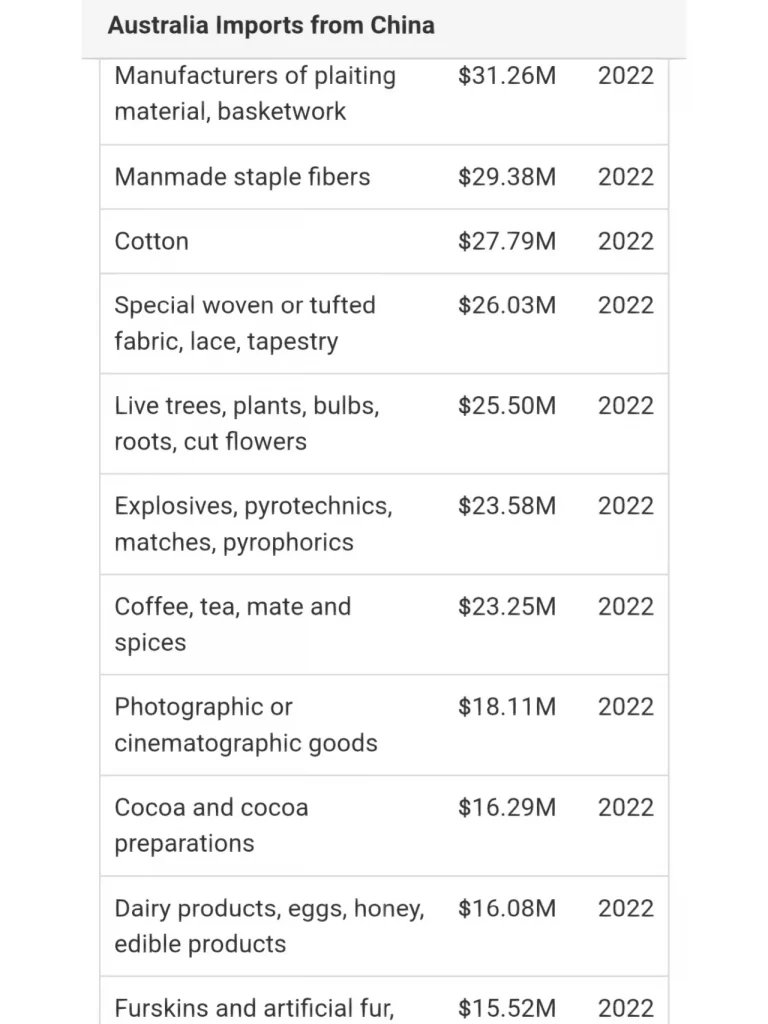This screenshot has height=1024, width=768.
Task: Click the $27.79M Cotton value
Action: click(x=507, y=242)
